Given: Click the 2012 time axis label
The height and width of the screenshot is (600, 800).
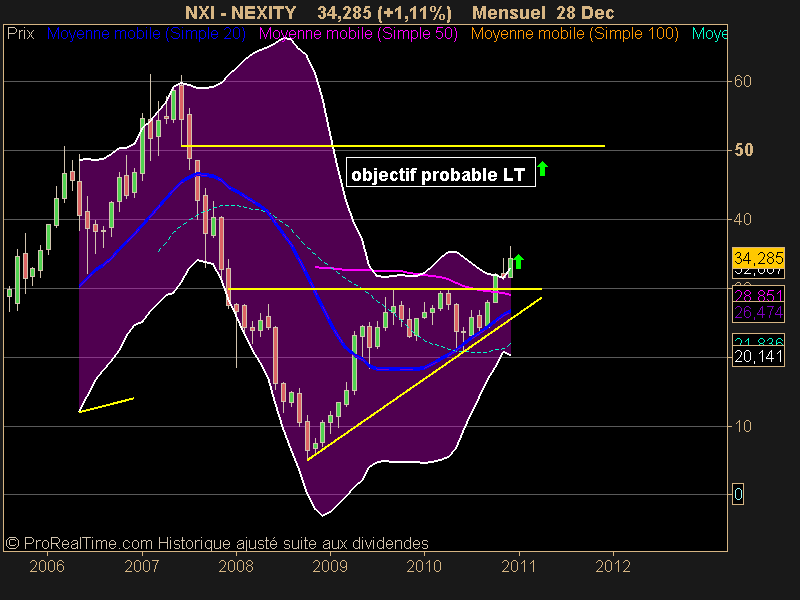Looking at the screenshot, I should [613, 566].
